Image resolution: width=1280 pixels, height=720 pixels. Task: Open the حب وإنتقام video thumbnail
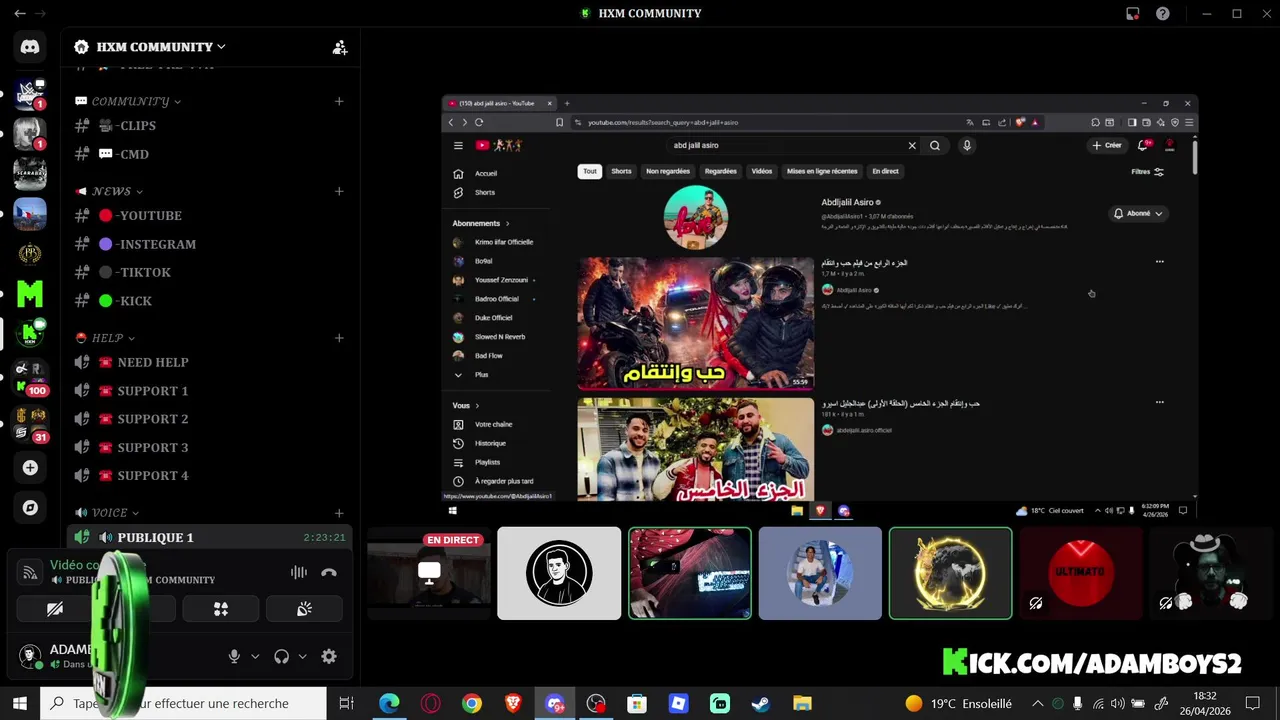click(696, 324)
